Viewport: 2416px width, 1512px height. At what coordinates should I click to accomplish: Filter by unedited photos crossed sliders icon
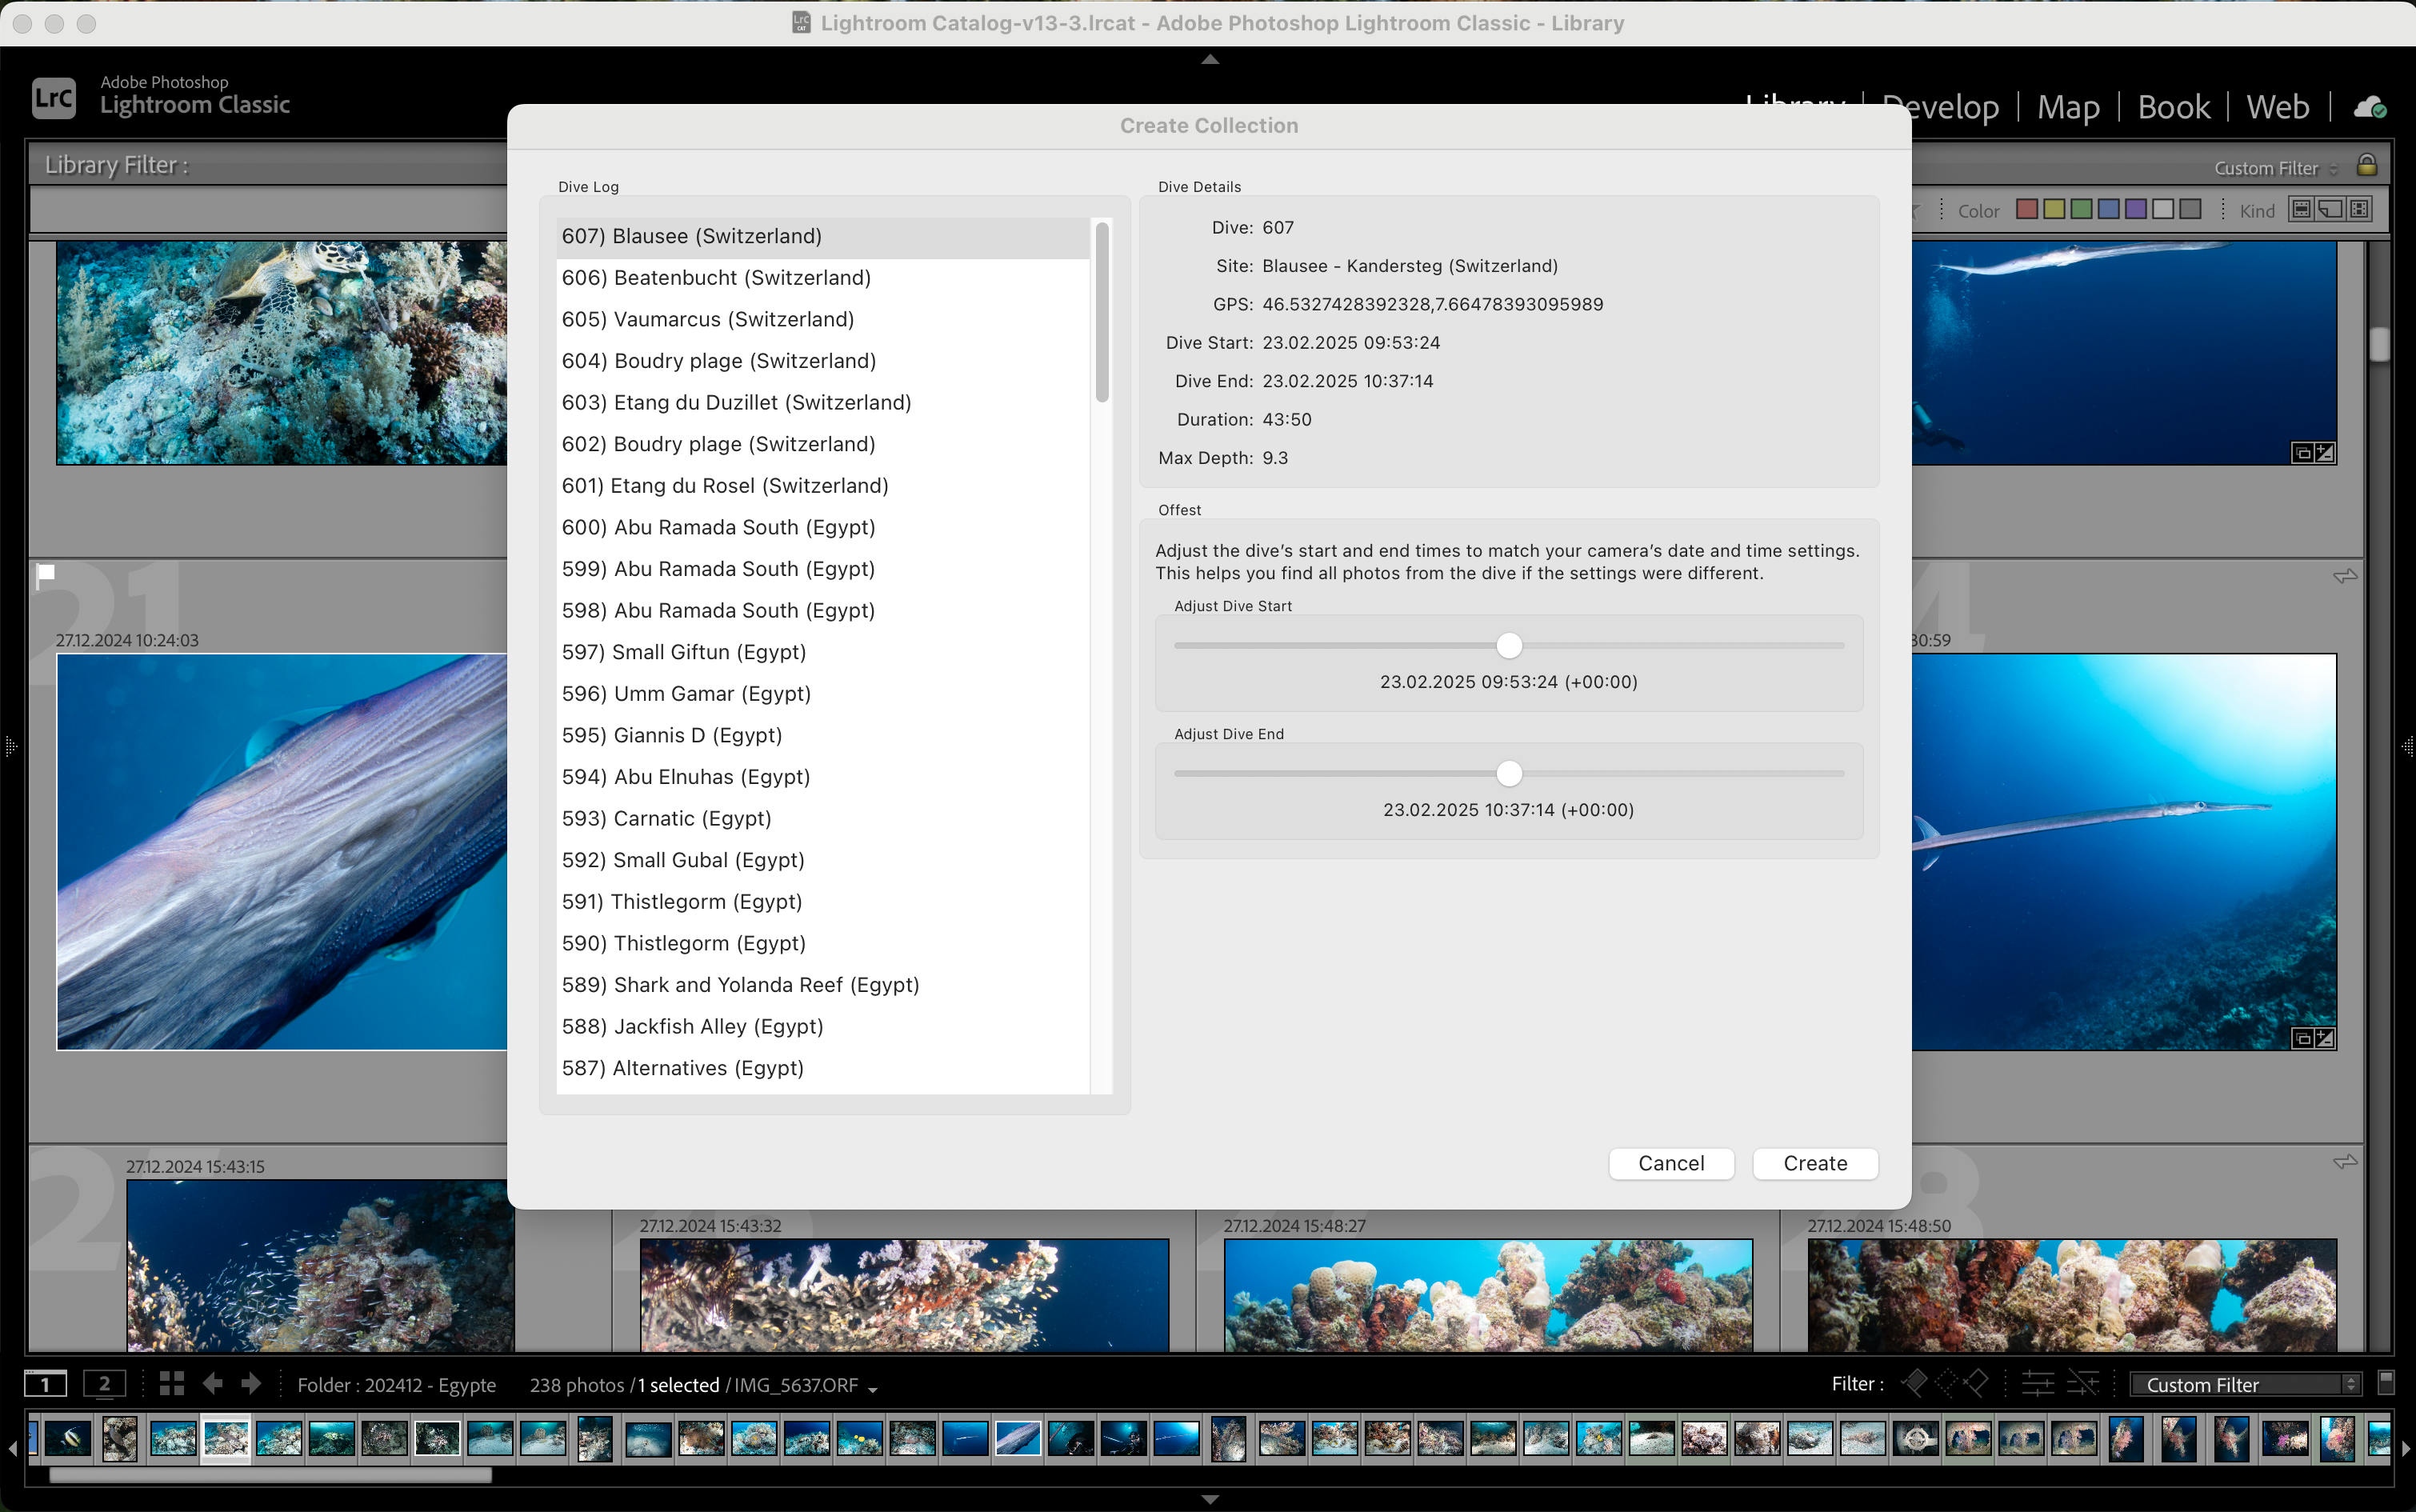2083,1384
